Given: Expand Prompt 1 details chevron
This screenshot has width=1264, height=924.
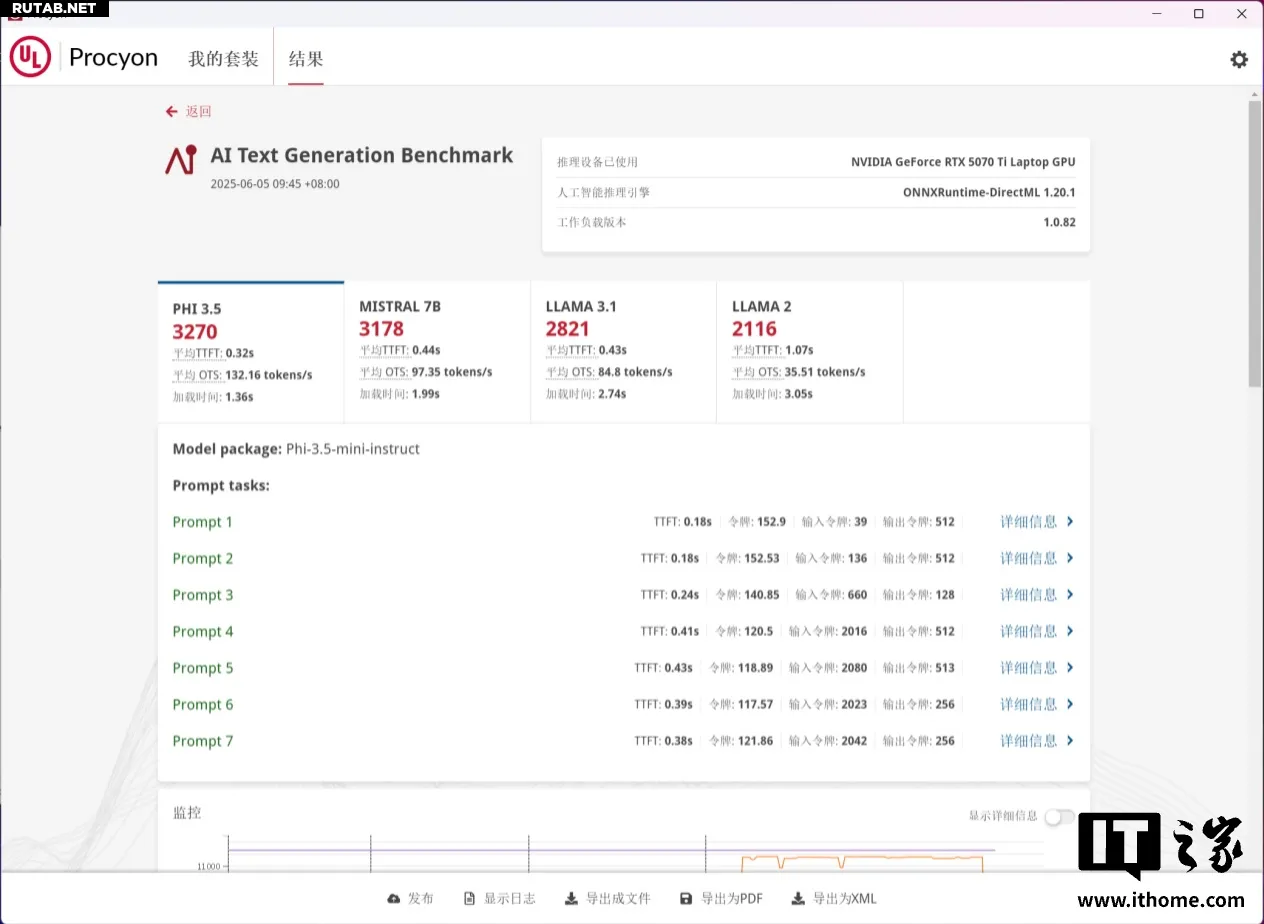Looking at the screenshot, I should (1070, 522).
